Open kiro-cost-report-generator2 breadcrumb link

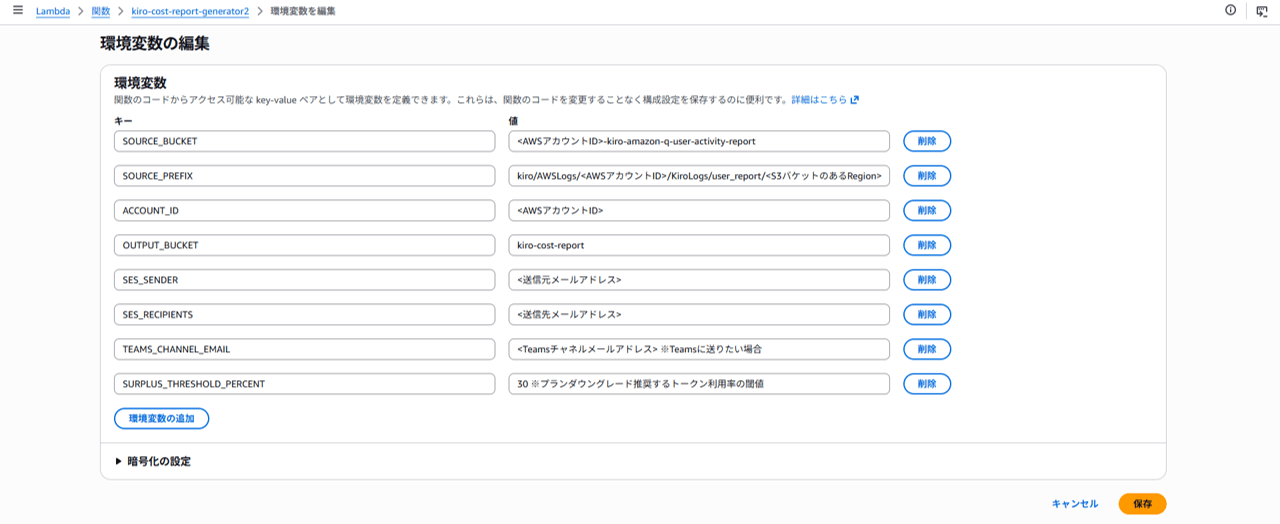pos(190,11)
